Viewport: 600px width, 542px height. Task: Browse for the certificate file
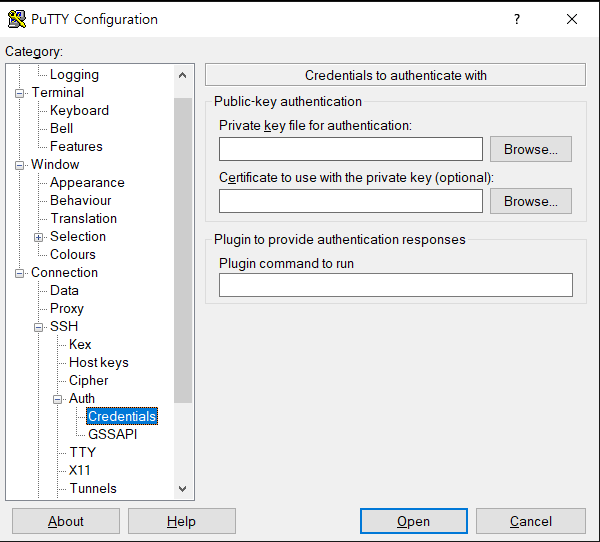tap(531, 201)
